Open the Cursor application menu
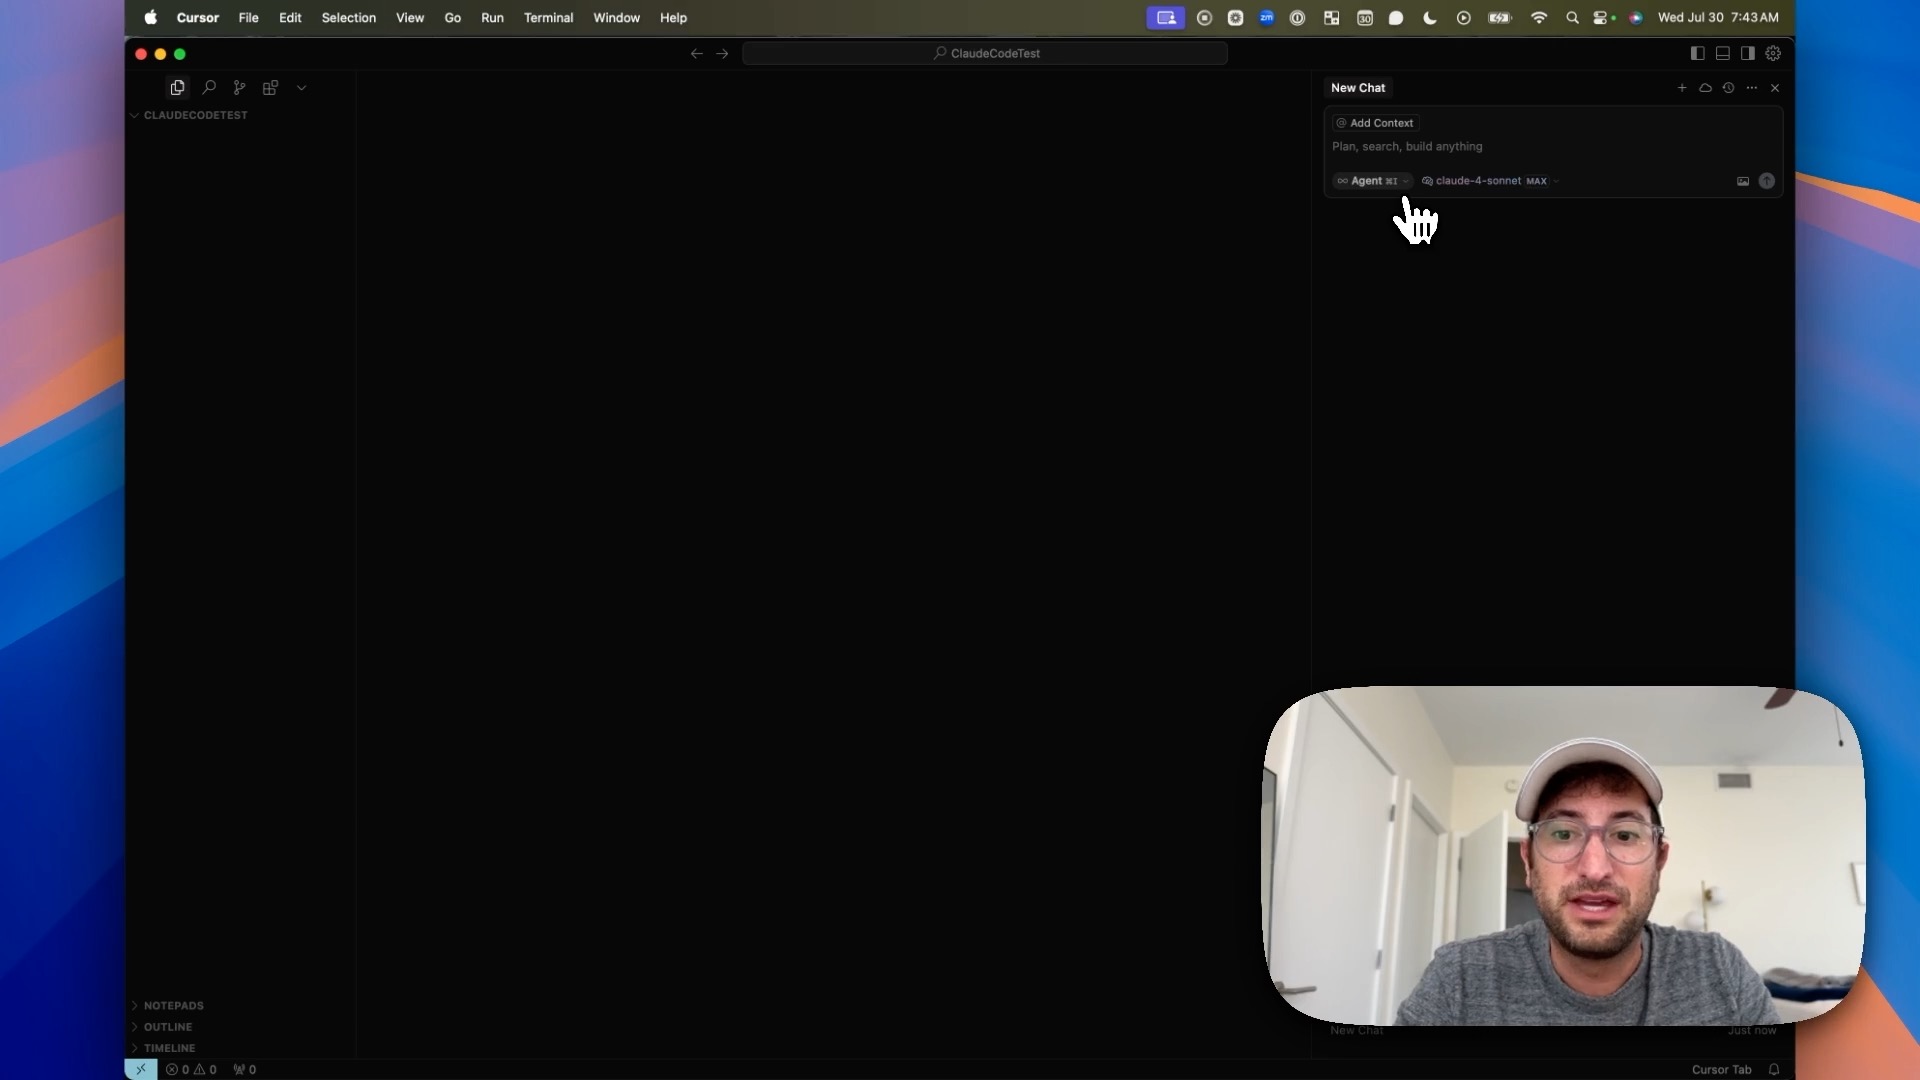The height and width of the screenshot is (1080, 1920). (x=197, y=18)
